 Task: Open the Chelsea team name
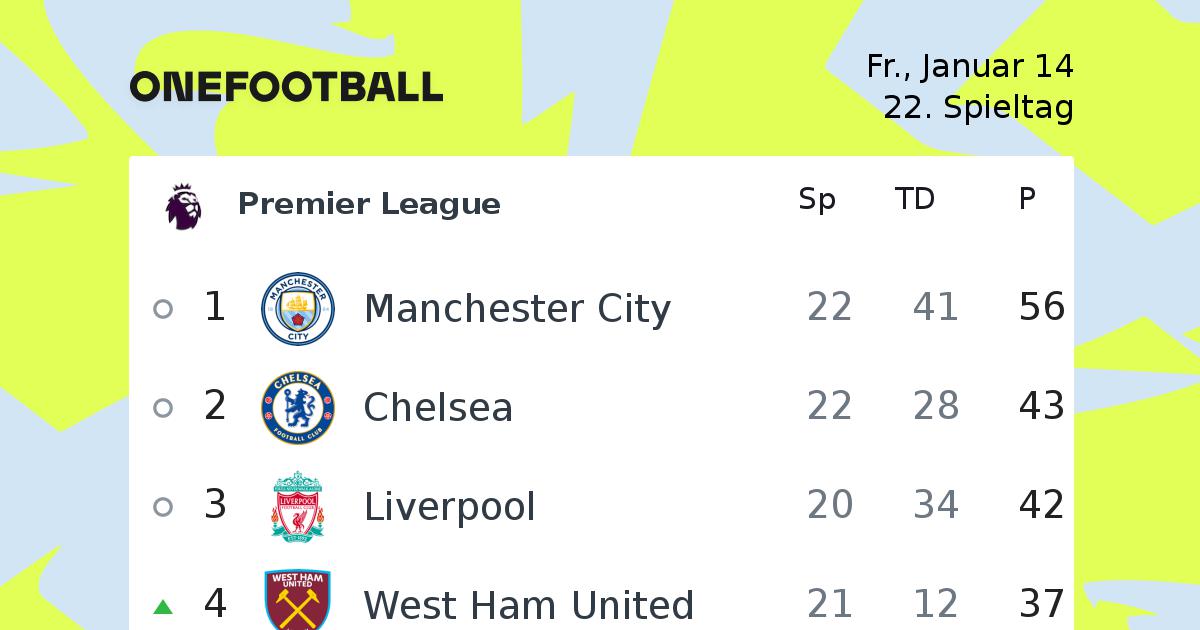coord(438,408)
